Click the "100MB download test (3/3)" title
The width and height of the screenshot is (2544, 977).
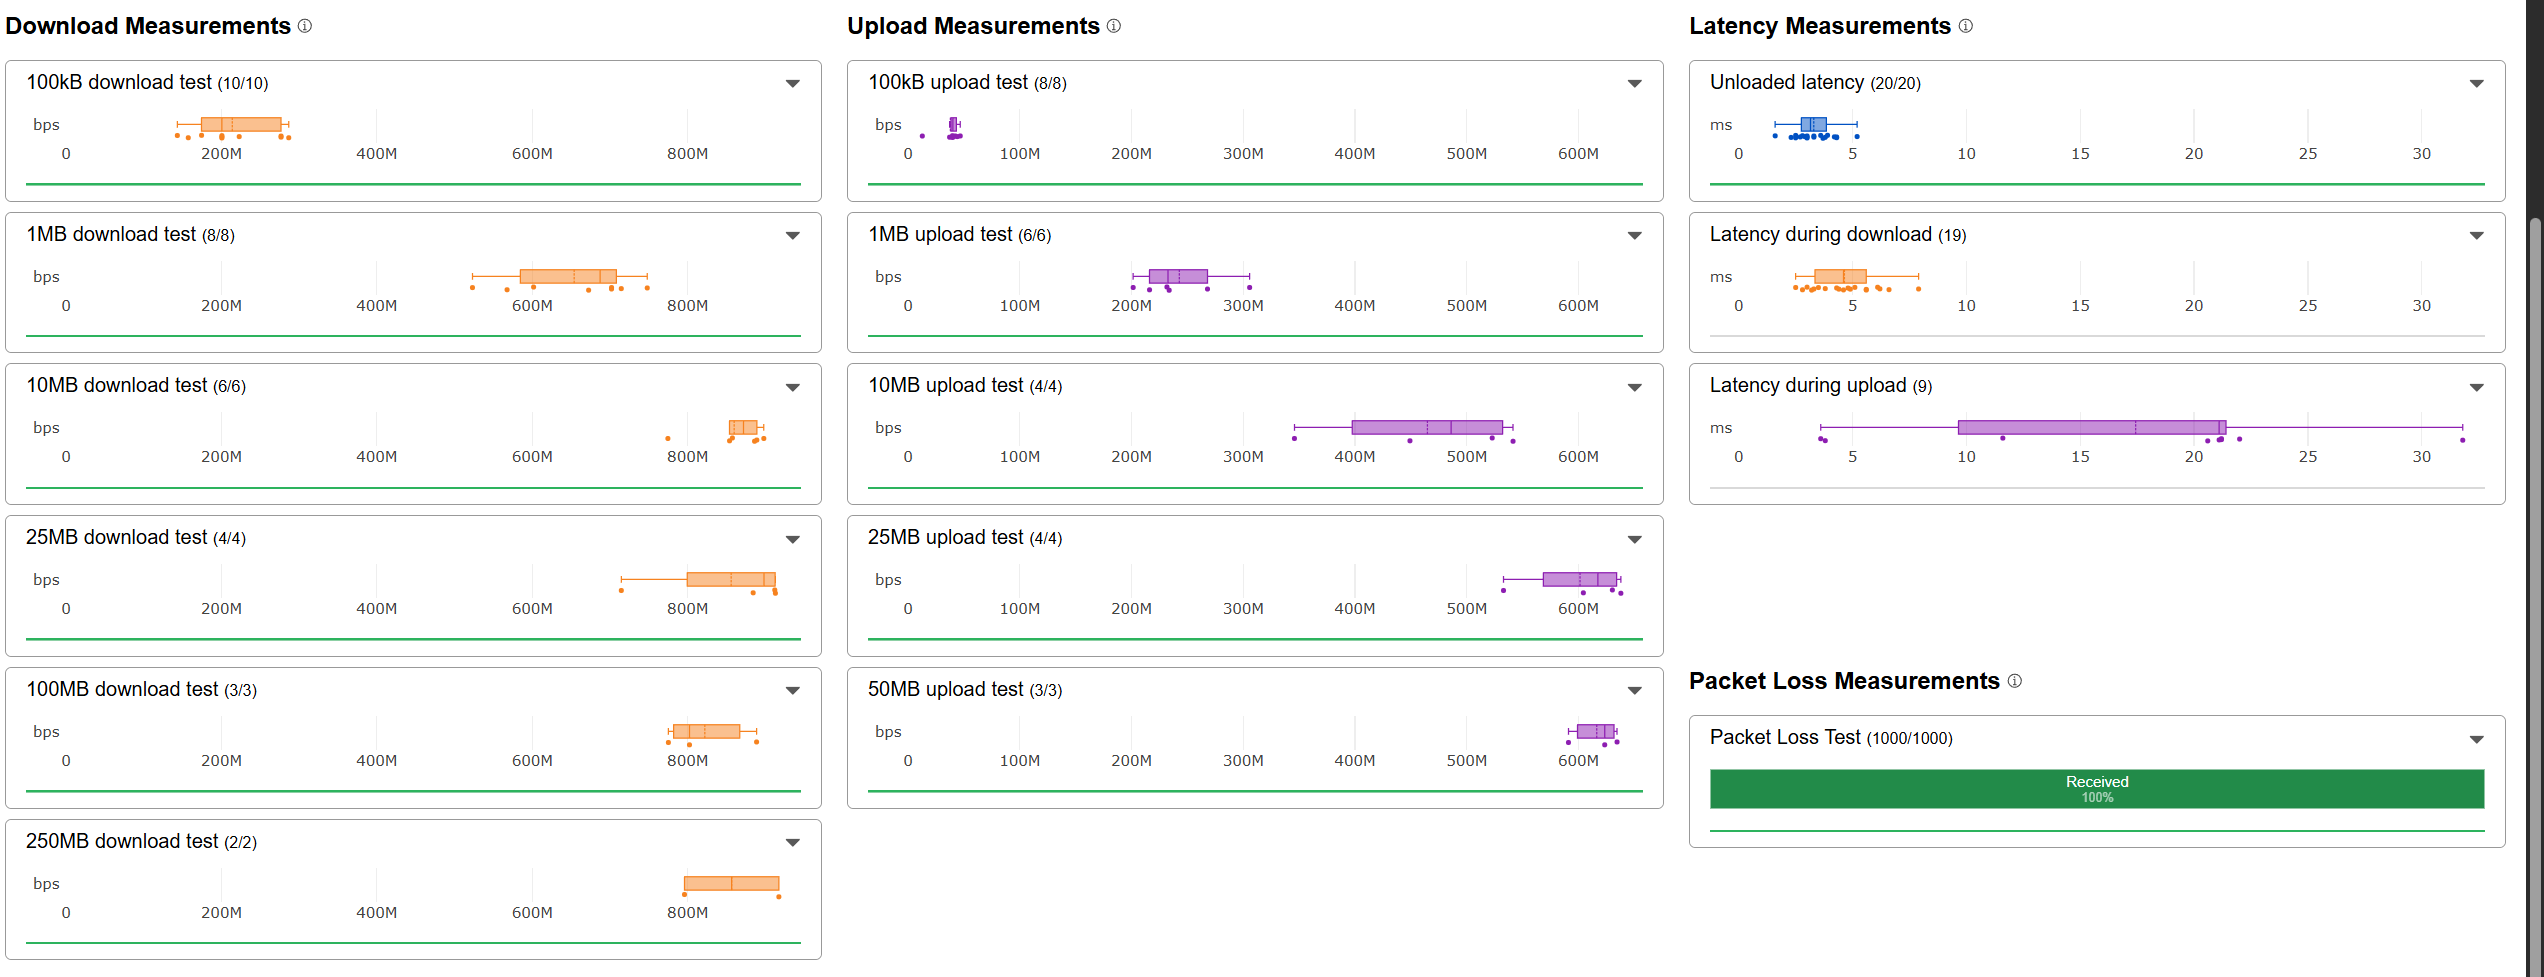pyautogui.click(x=141, y=690)
